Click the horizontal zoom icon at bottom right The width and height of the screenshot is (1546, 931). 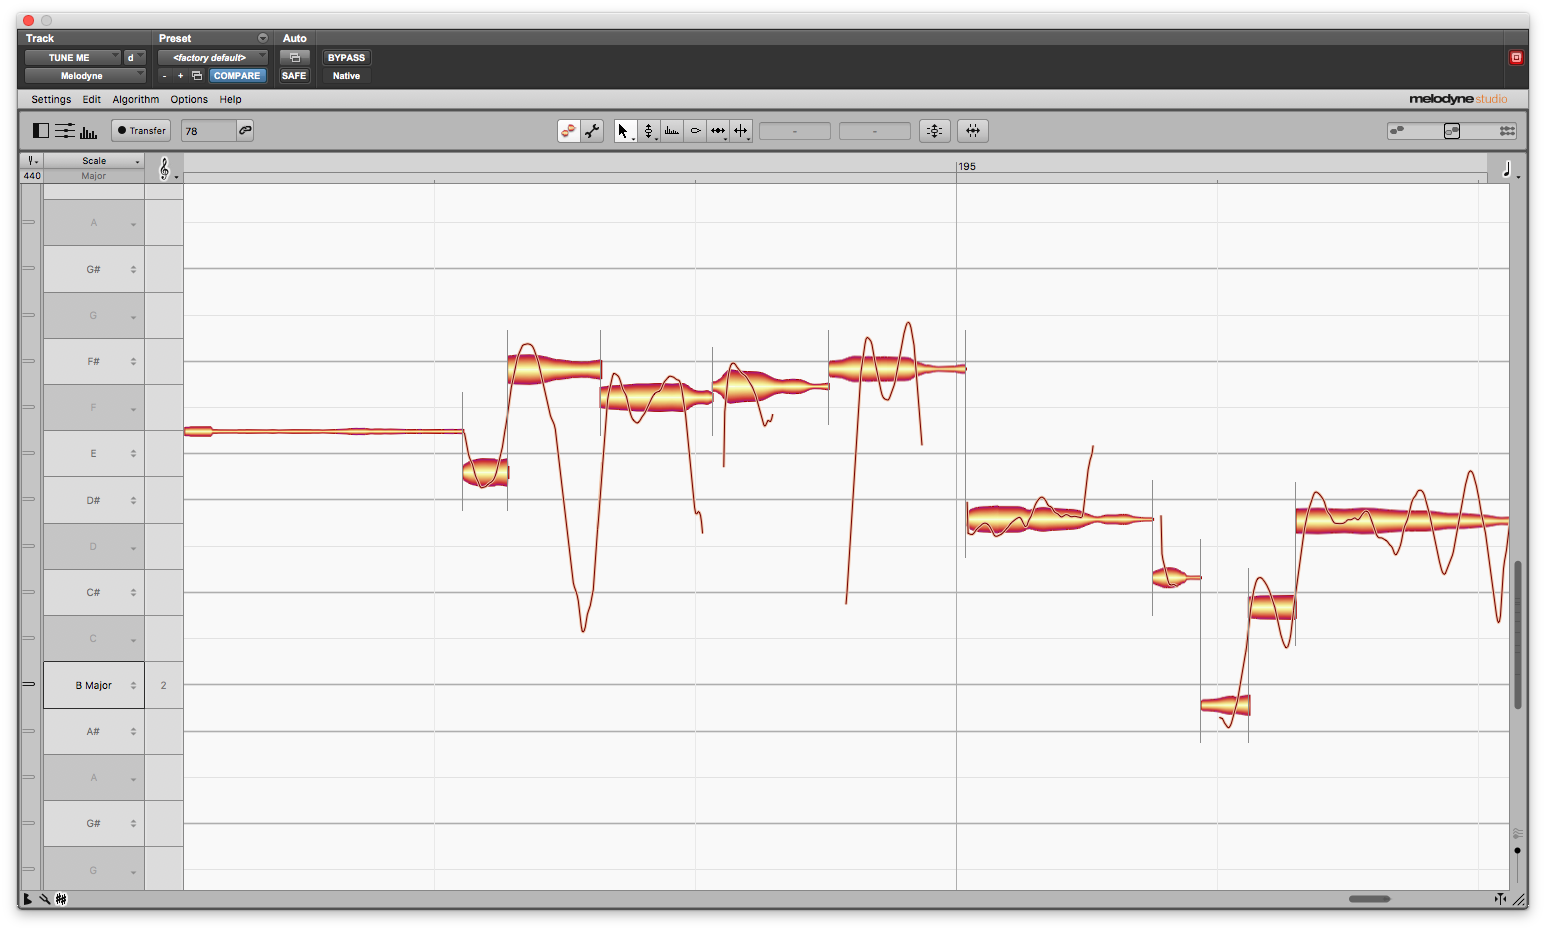[1500, 899]
